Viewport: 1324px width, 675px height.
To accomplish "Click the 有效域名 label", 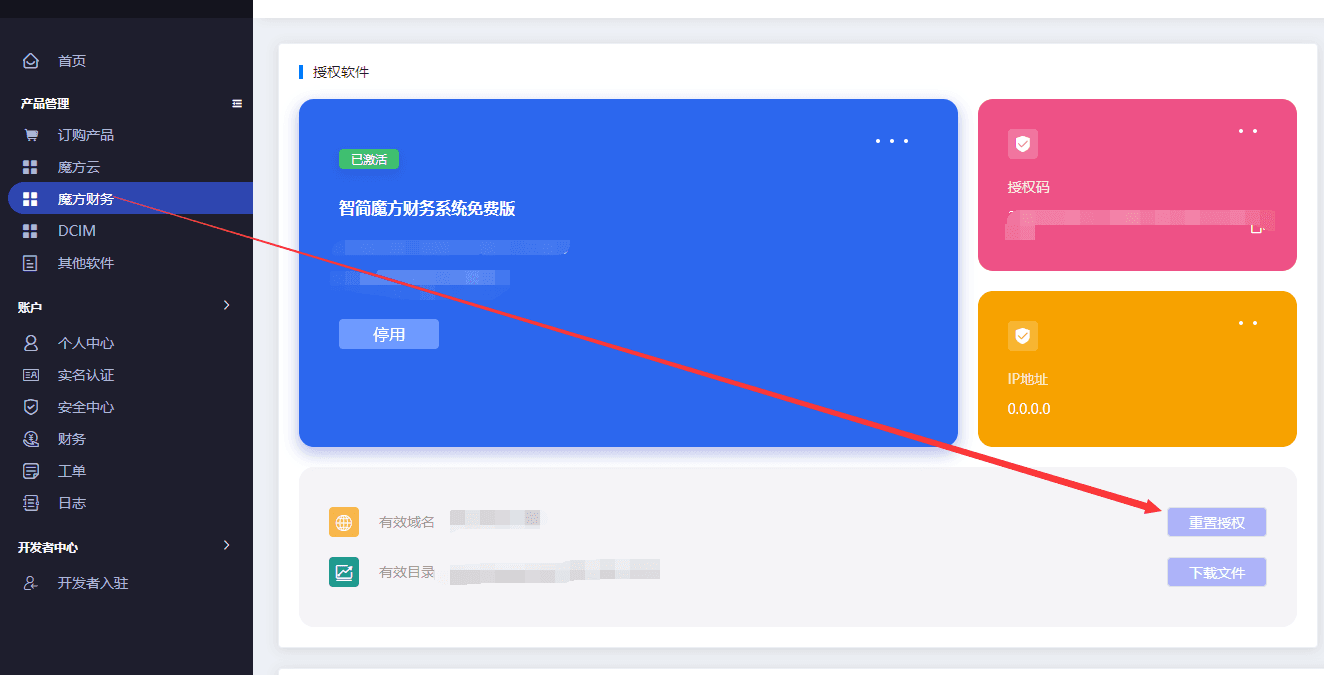I will pos(407,522).
